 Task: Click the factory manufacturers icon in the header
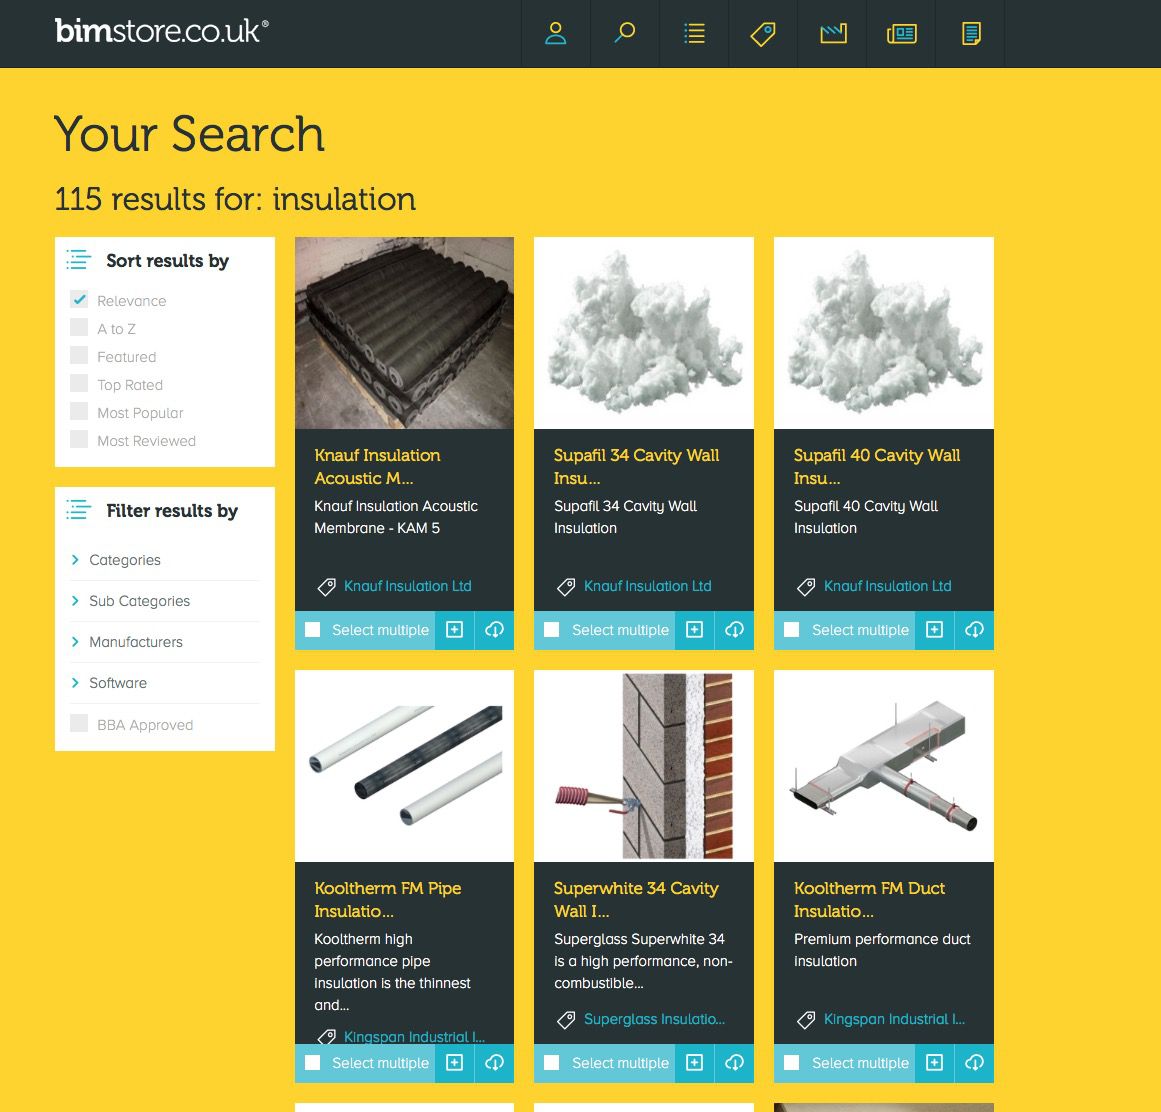[x=831, y=33]
